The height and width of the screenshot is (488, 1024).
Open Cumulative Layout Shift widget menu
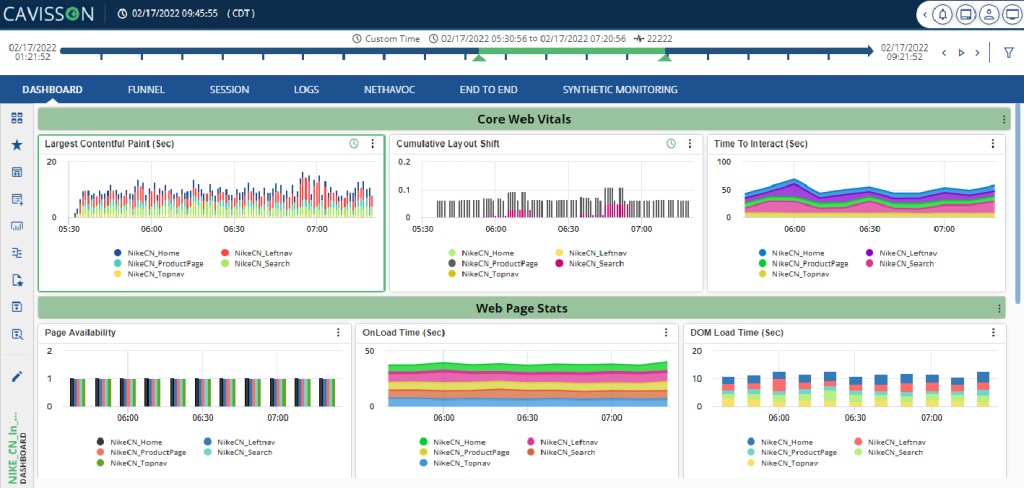[690, 144]
